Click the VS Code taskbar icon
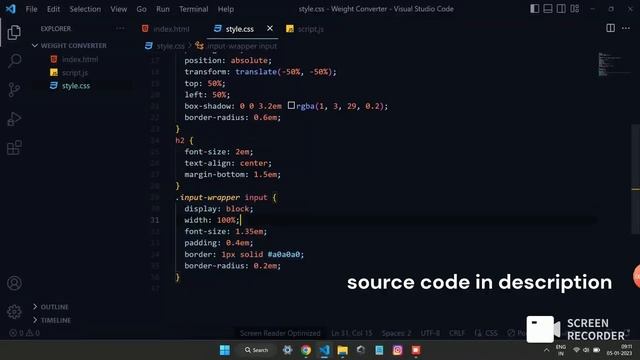640x360 pixels. [324, 350]
